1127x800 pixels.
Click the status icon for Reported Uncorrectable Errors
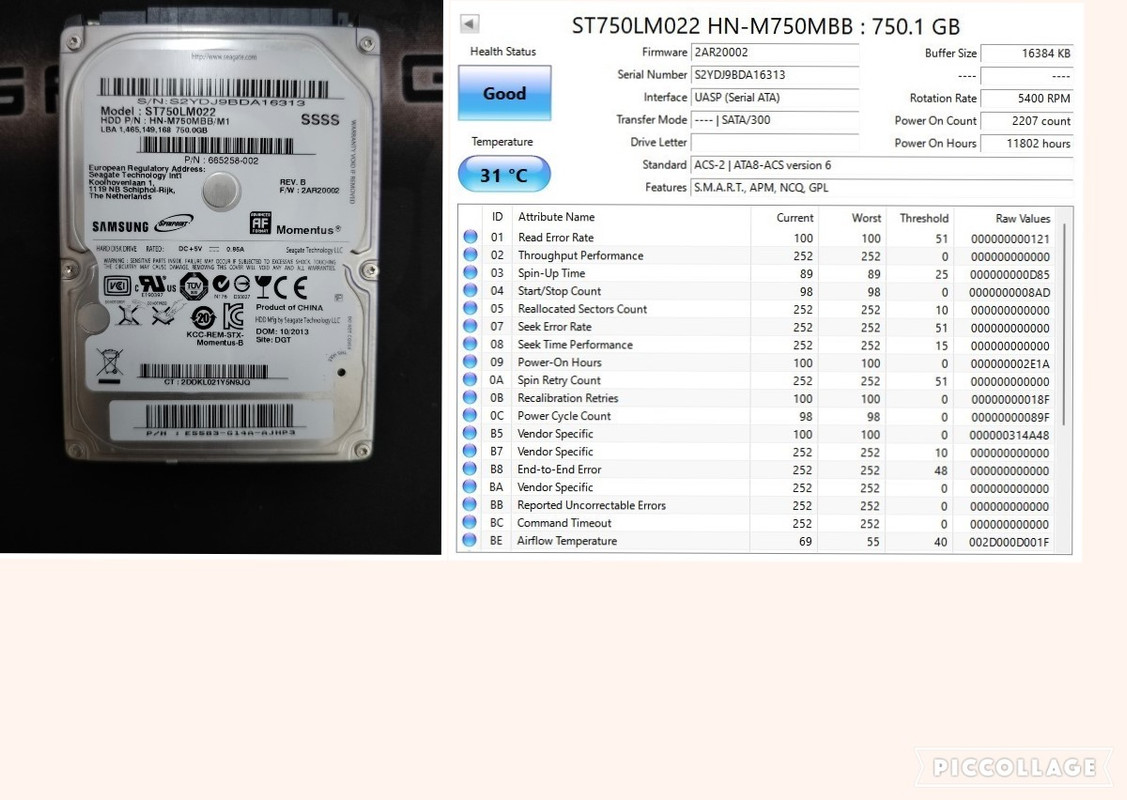click(470, 505)
